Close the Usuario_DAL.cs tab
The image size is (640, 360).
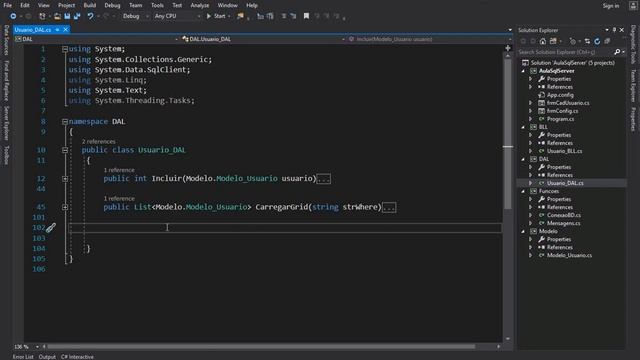65,30
